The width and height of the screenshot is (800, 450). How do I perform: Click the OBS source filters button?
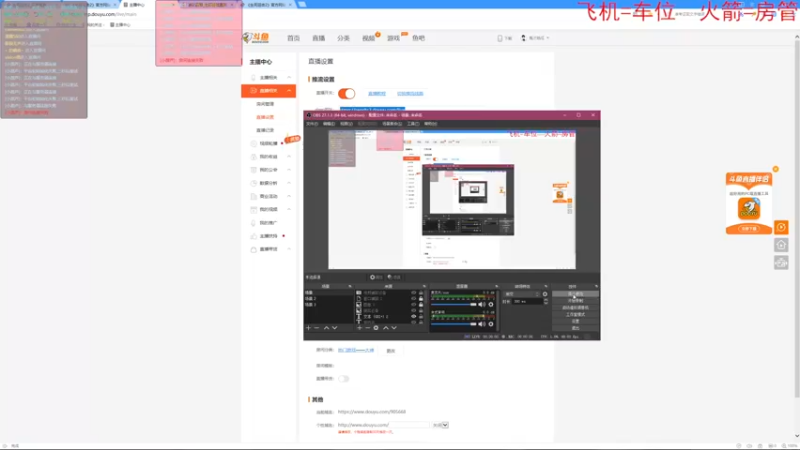click(x=394, y=277)
